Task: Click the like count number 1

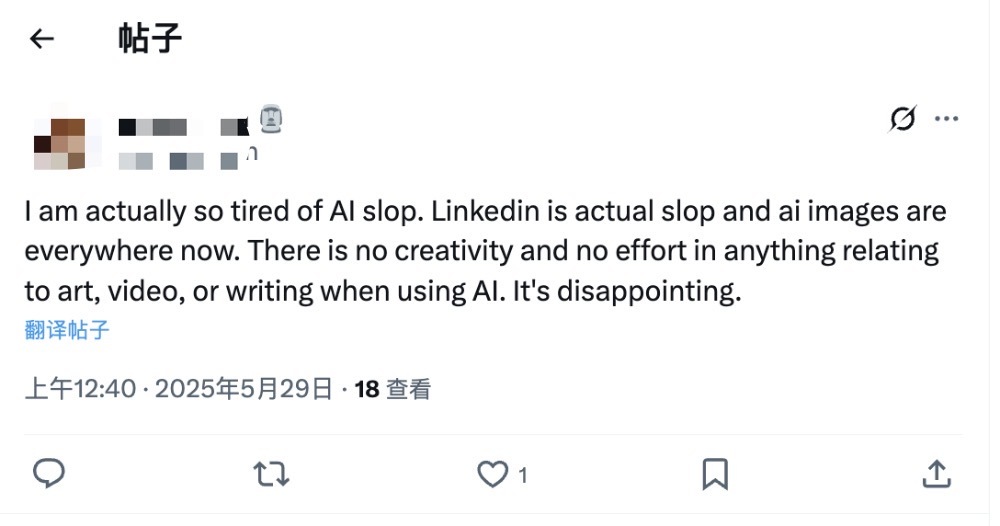Action: 523,475
